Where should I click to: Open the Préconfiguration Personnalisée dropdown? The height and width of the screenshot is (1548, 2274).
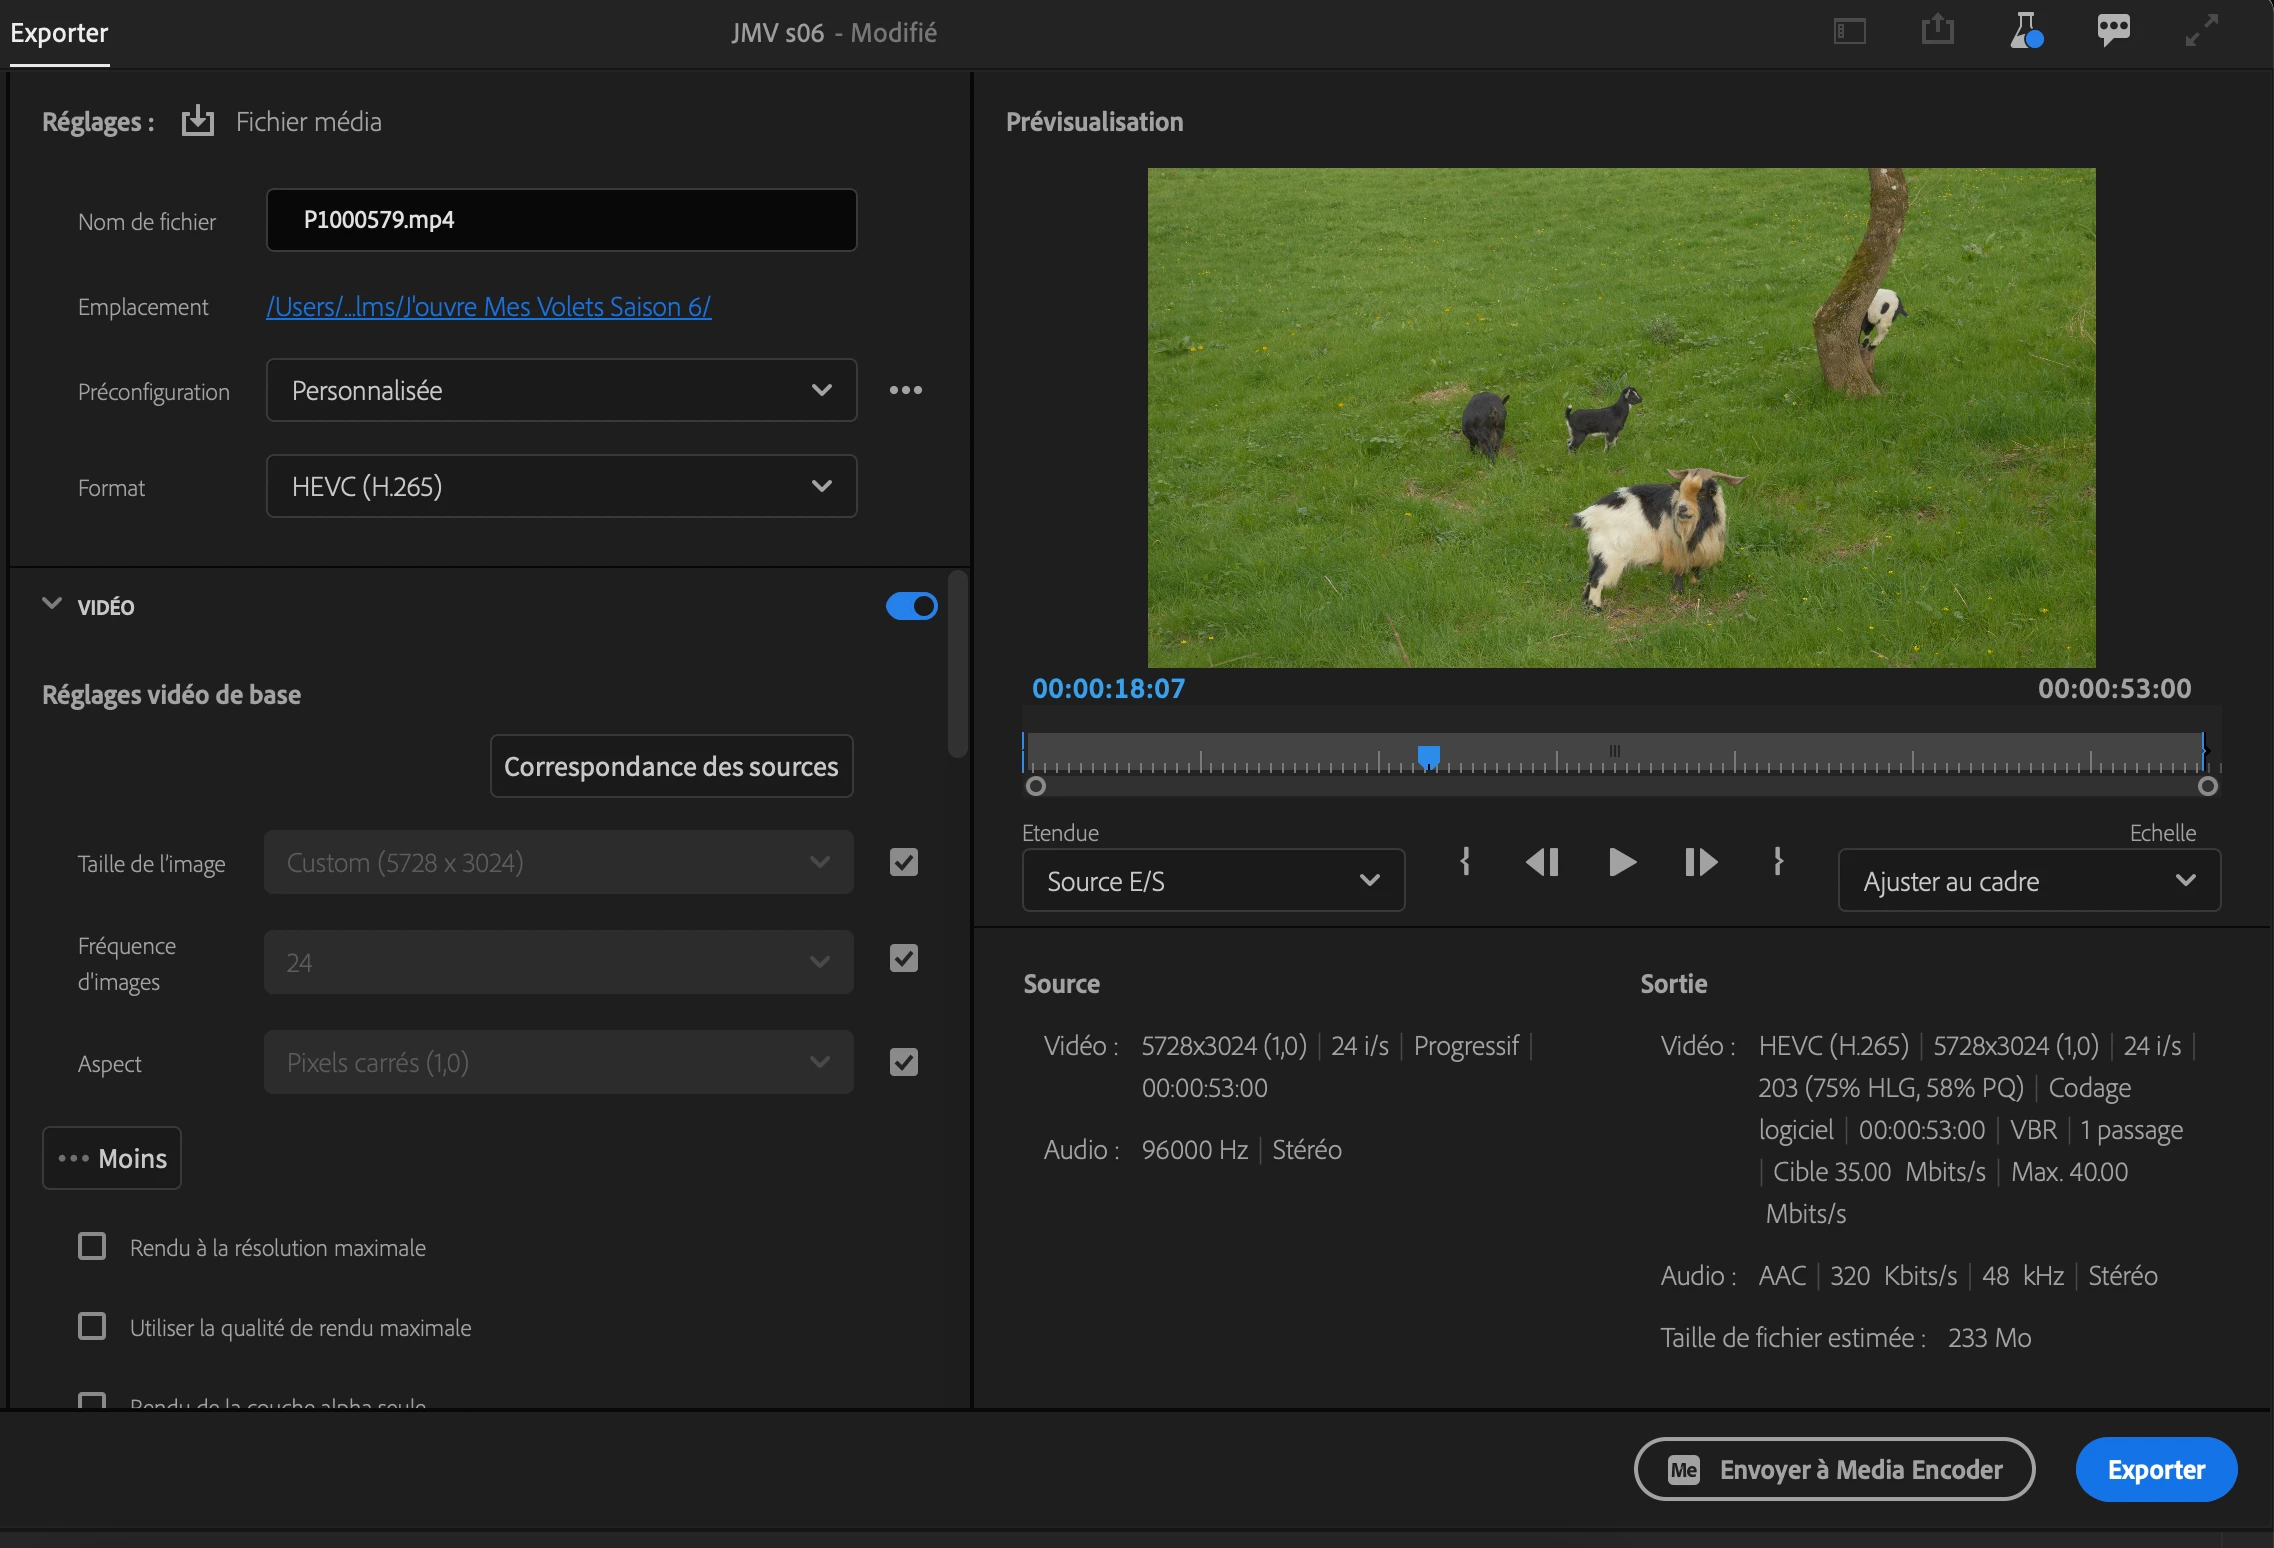tap(561, 390)
